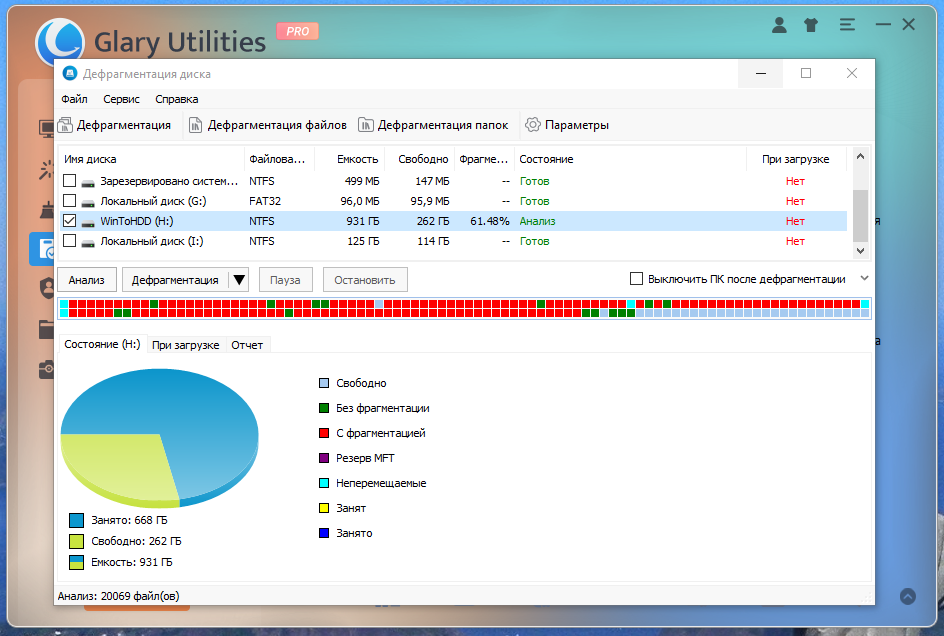Open the Файл menu
Image resolution: width=944 pixels, height=636 pixels.
coord(74,99)
